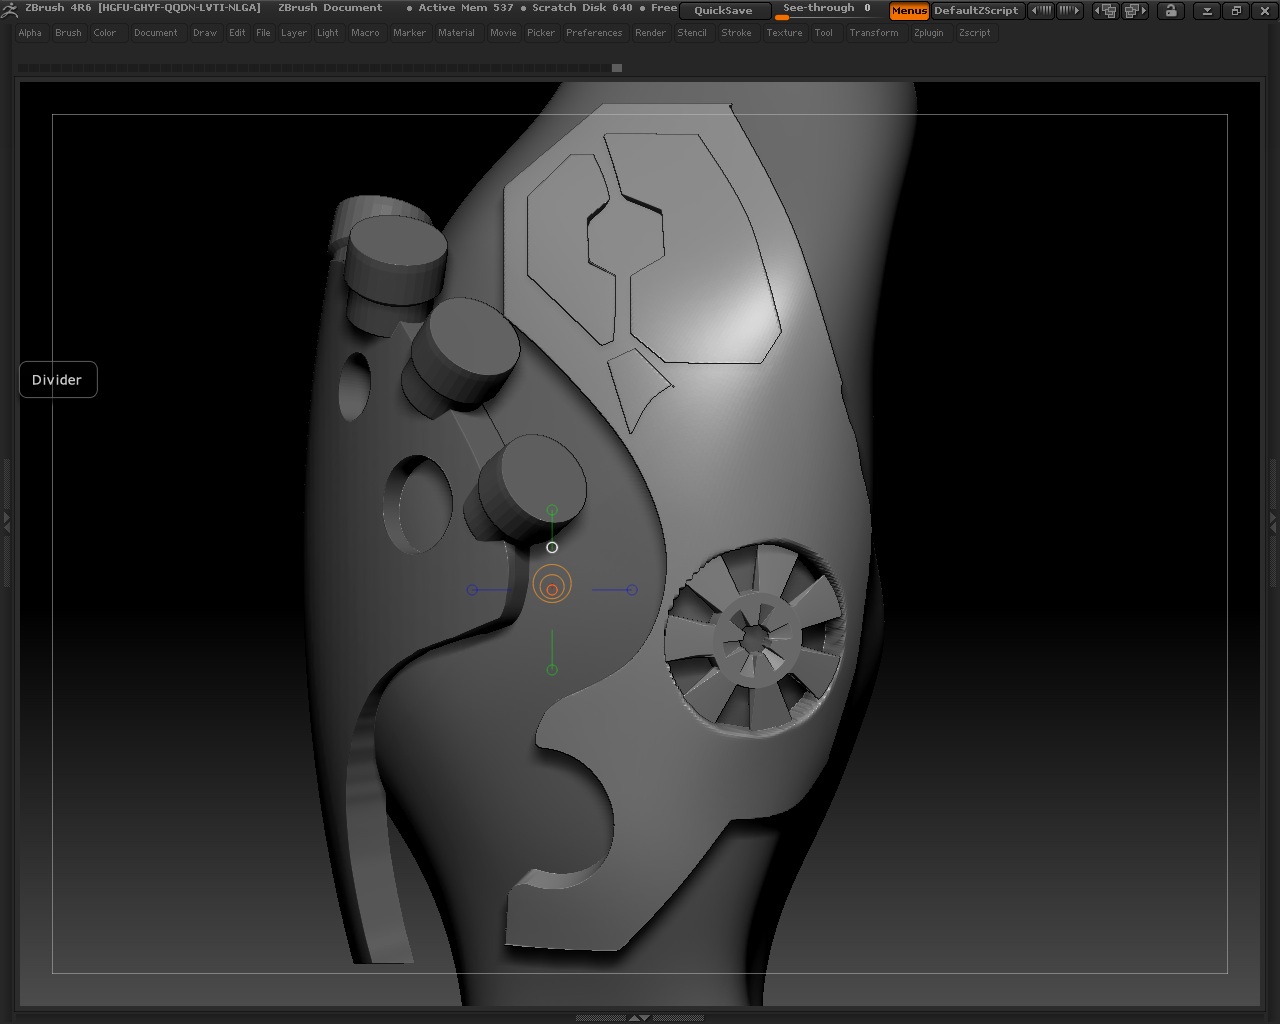
Task: Click the right blue gyro handle
Action: pyautogui.click(x=632, y=590)
